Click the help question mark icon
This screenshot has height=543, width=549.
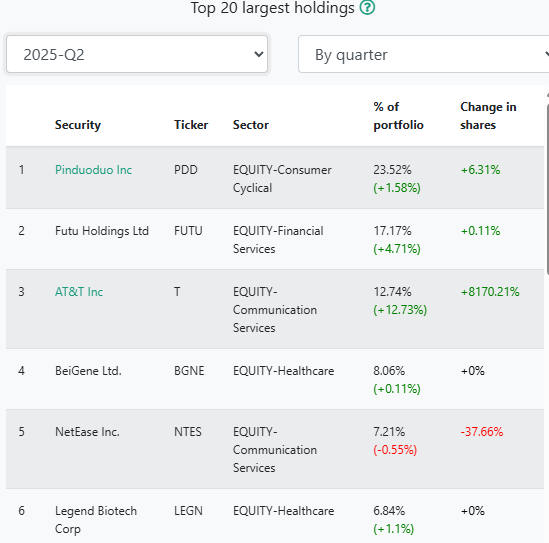pos(367,7)
